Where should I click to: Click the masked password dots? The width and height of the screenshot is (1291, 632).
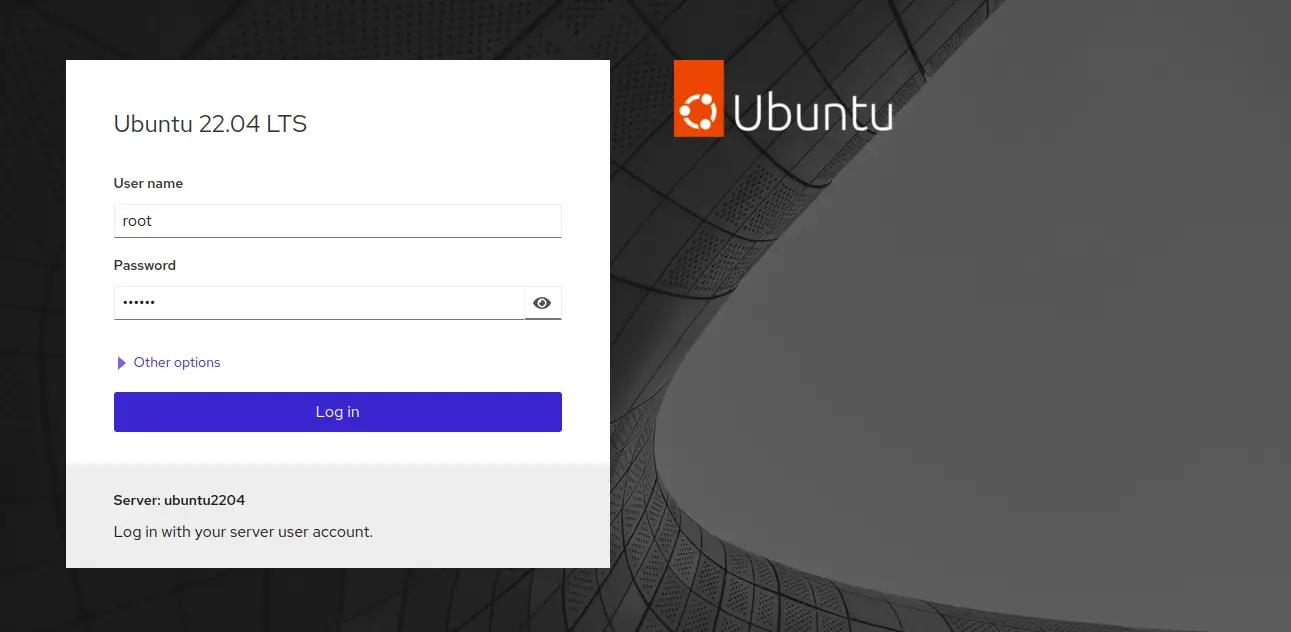139,303
